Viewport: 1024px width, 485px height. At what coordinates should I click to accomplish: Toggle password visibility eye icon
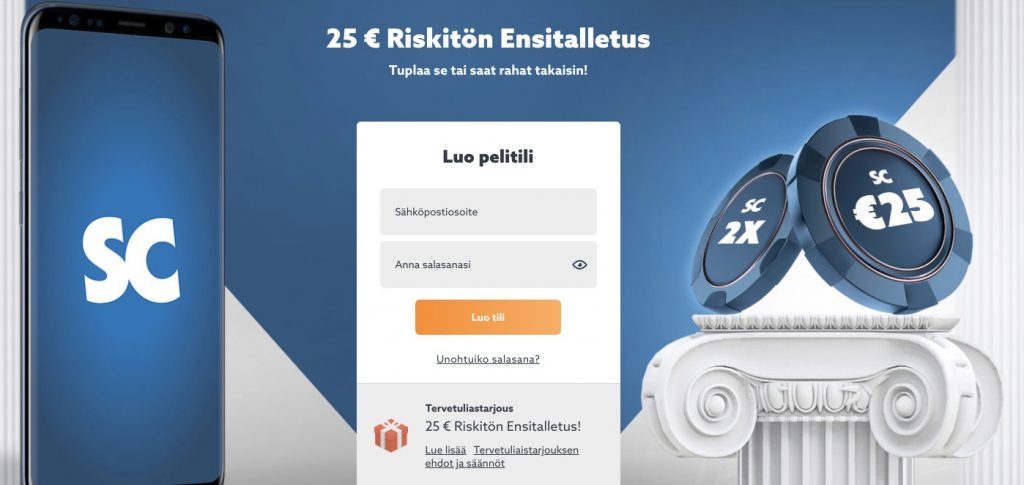point(579,265)
